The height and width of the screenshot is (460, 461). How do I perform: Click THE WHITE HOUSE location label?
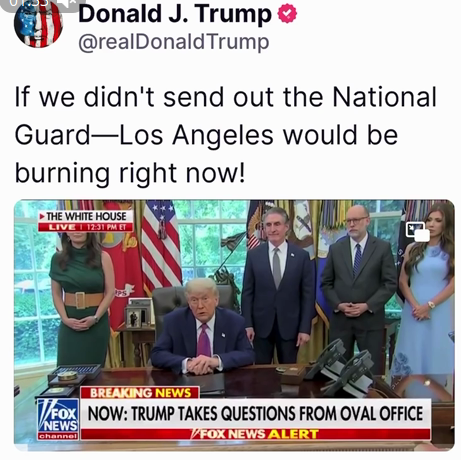click(86, 216)
